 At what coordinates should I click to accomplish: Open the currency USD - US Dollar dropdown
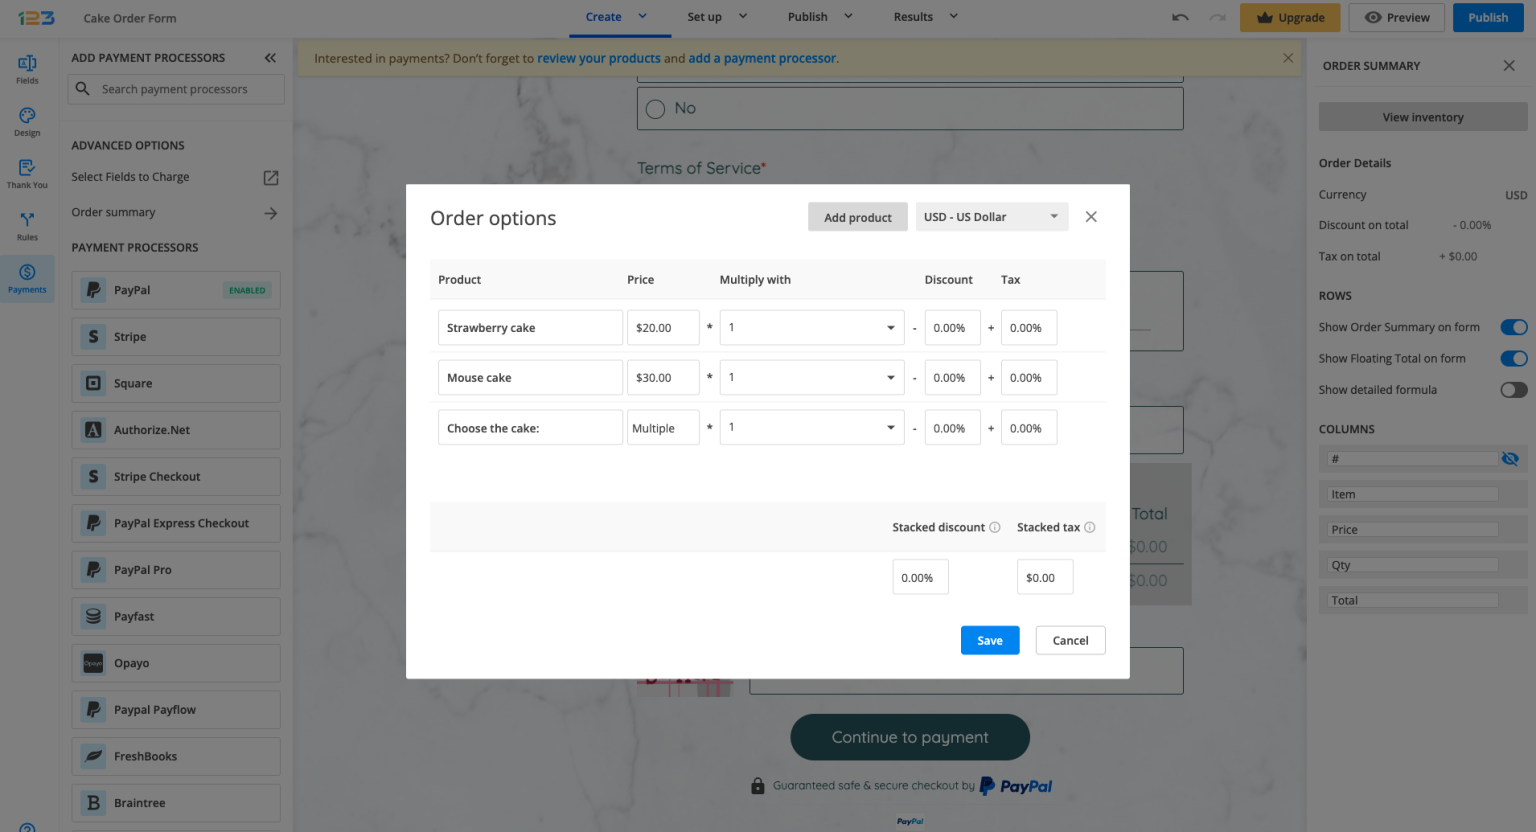(992, 217)
